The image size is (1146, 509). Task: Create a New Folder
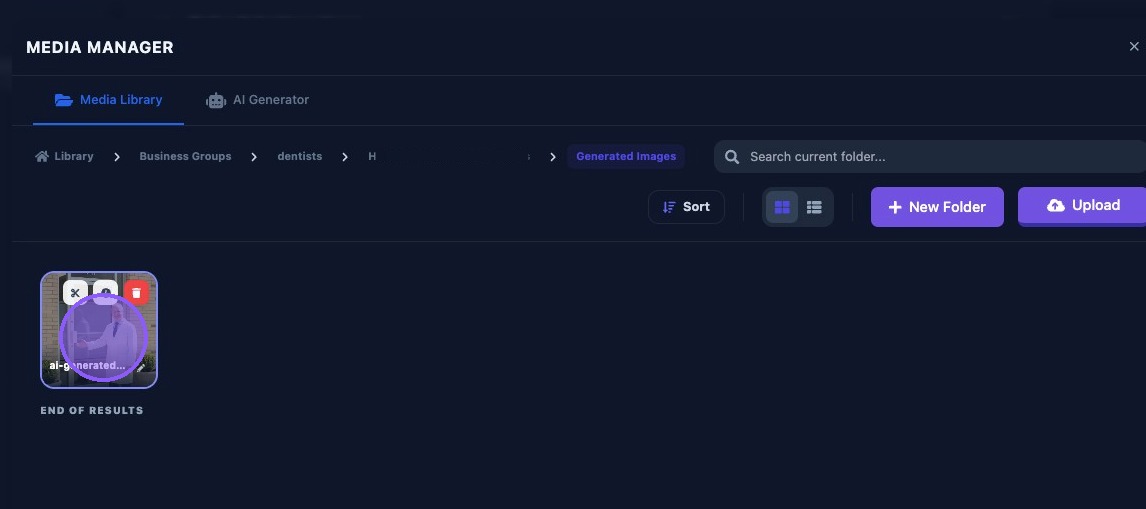pos(937,207)
